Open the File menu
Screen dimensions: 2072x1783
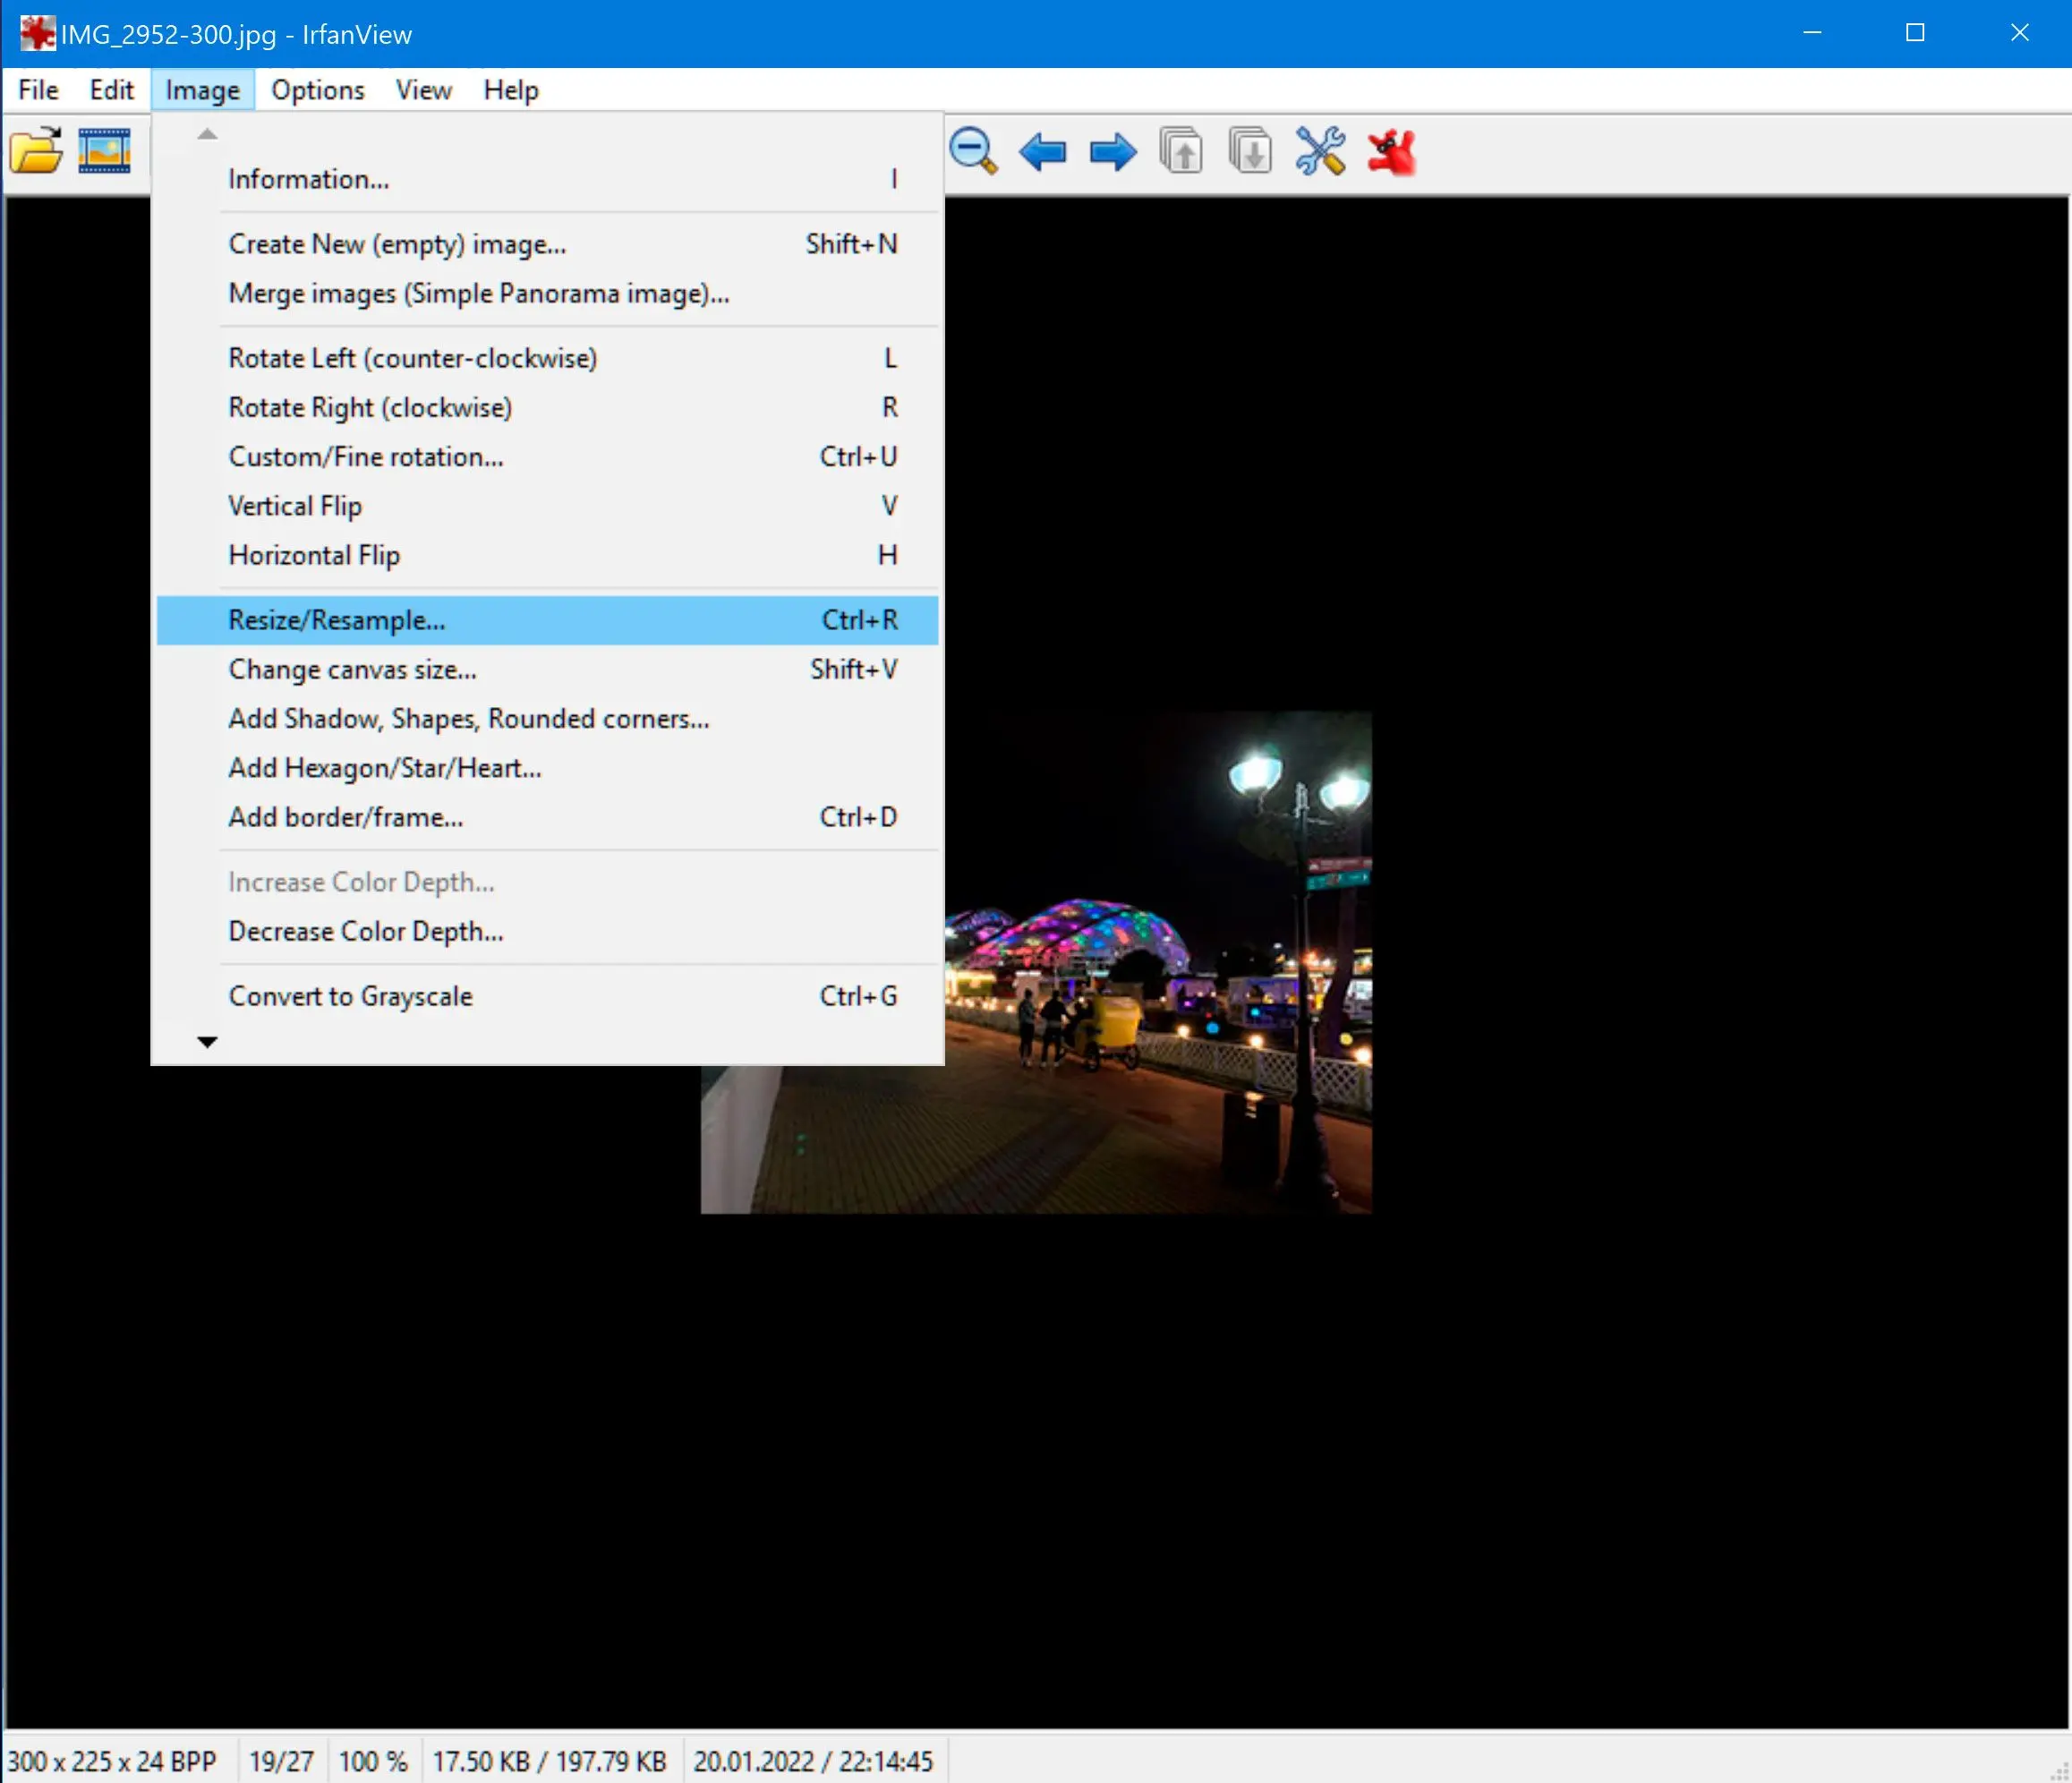coord(37,88)
